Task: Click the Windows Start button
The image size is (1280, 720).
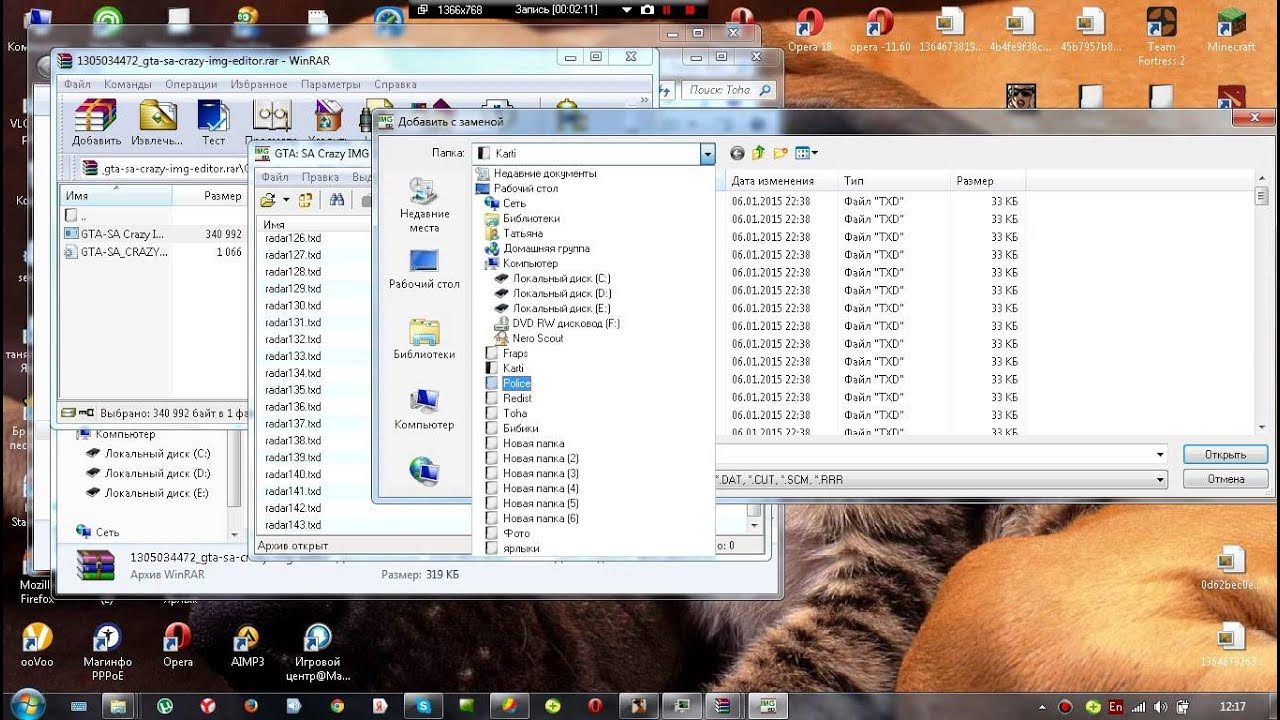Action: coord(27,703)
